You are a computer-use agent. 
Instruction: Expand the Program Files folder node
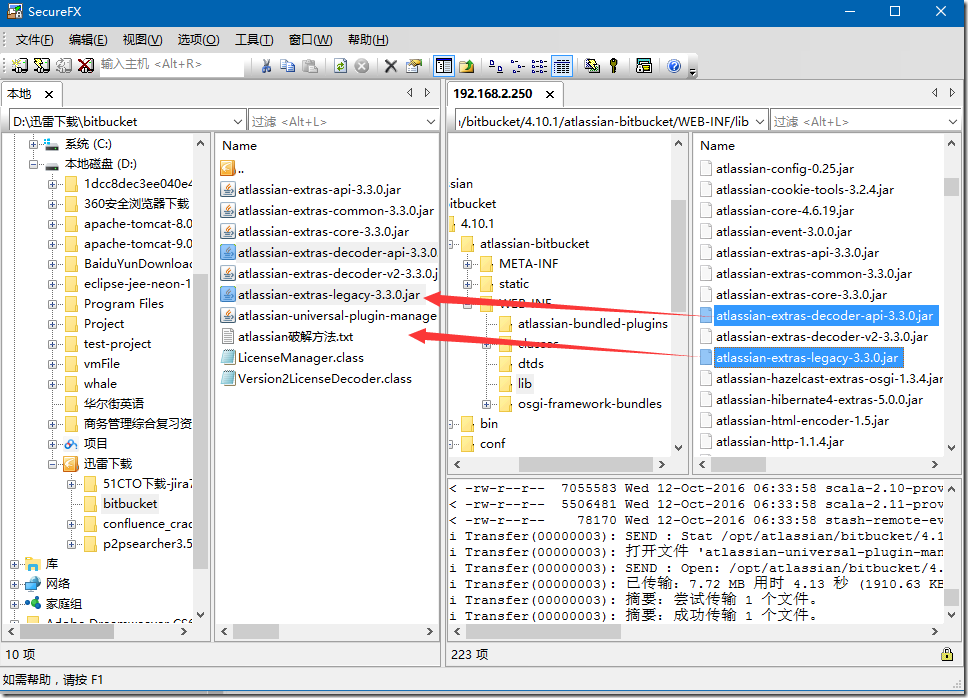[52, 304]
